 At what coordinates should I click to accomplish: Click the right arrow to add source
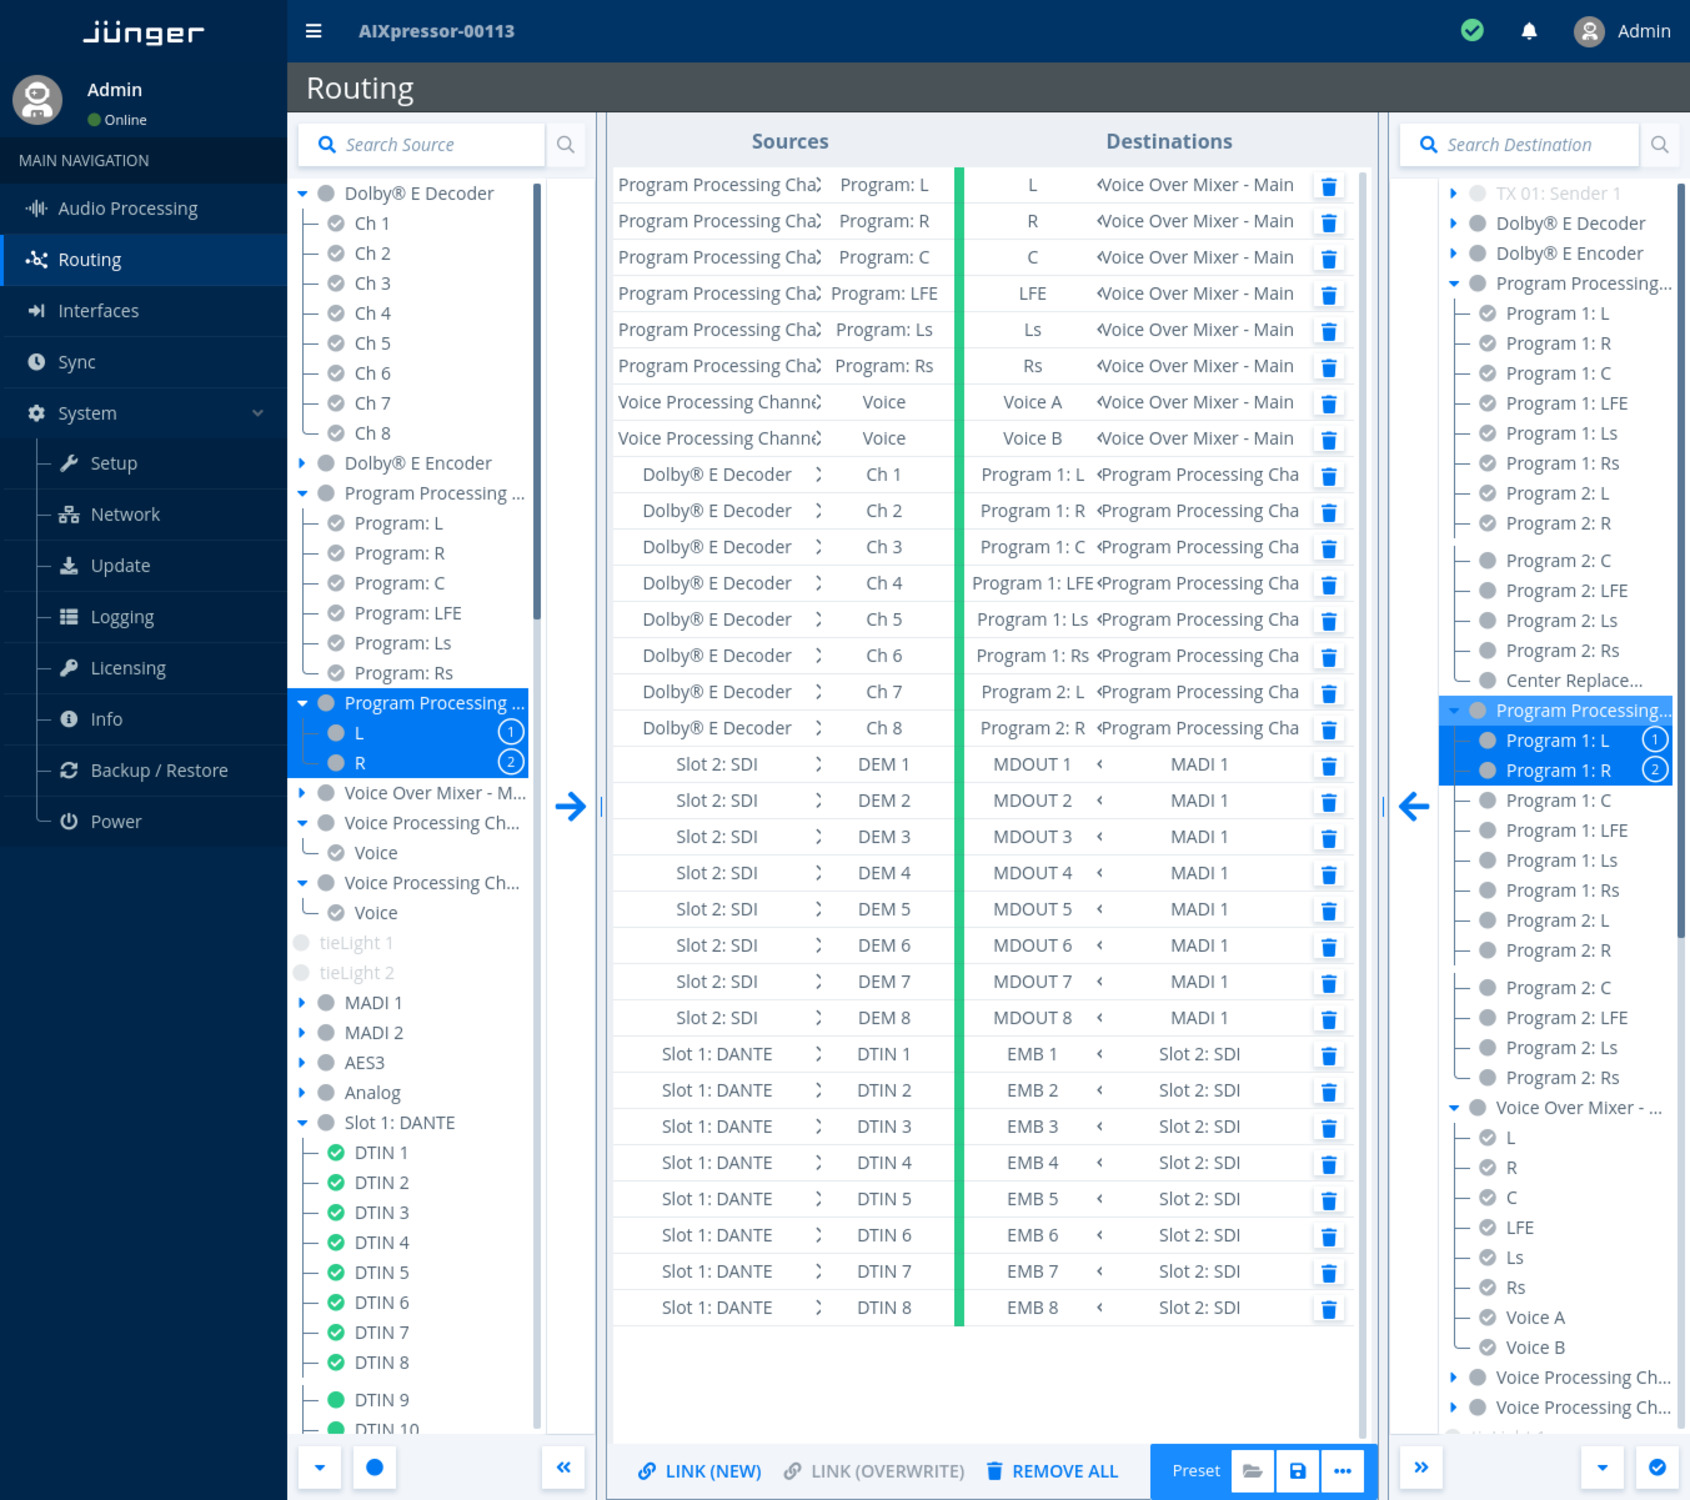[570, 806]
